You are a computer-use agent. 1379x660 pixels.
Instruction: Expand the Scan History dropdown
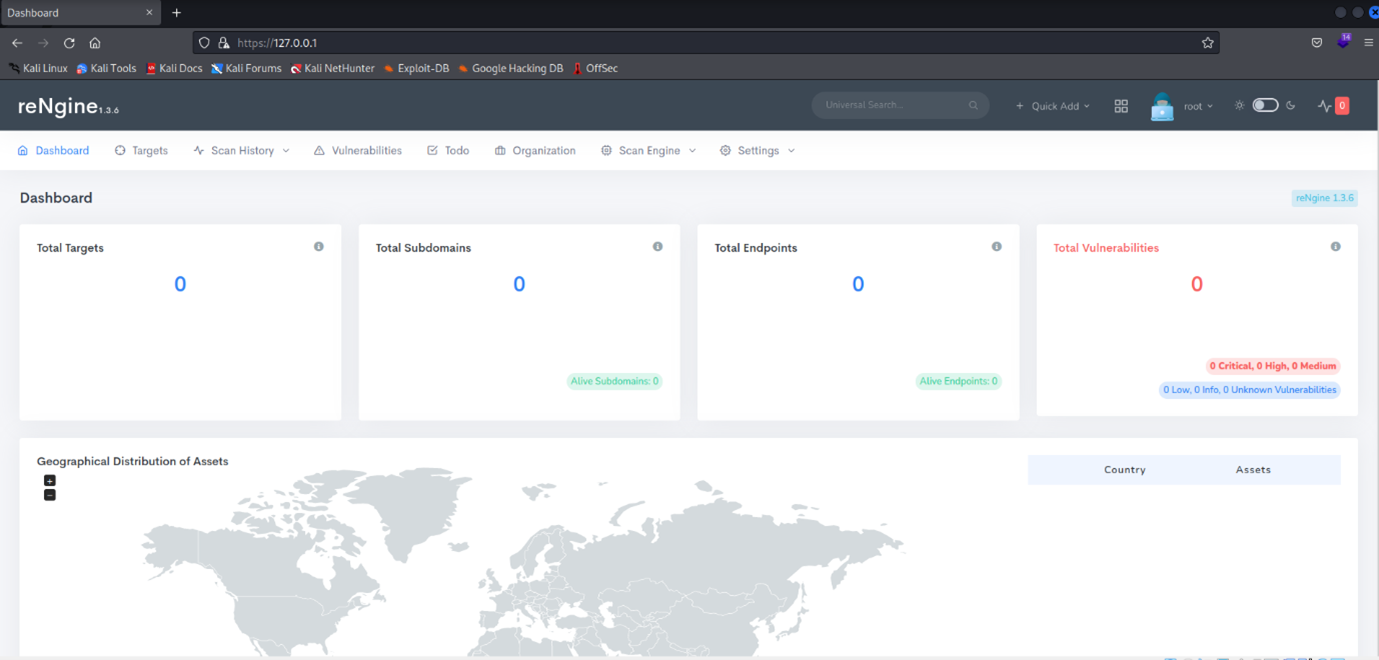(x=241, y=150)
